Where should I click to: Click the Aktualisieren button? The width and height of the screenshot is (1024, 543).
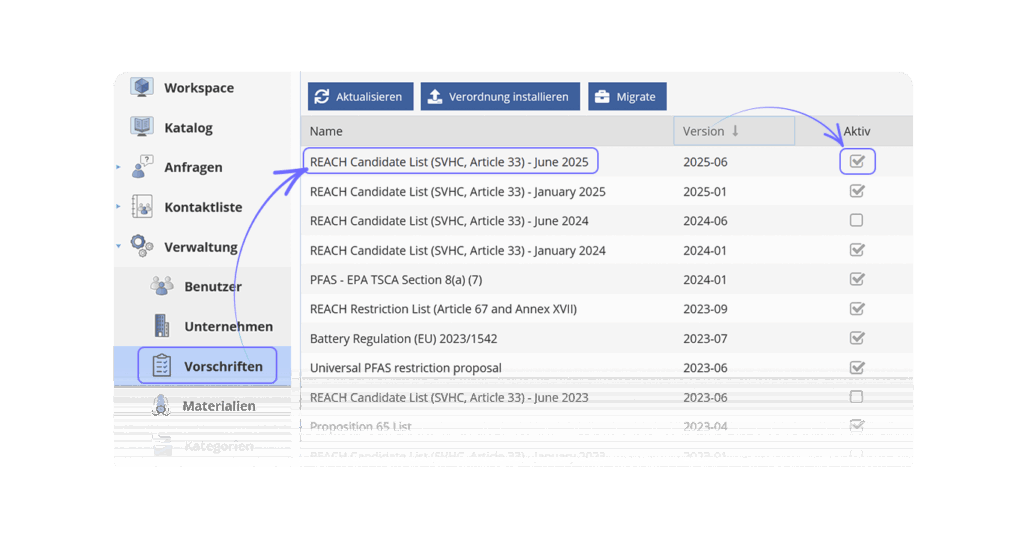pos(360,96)
